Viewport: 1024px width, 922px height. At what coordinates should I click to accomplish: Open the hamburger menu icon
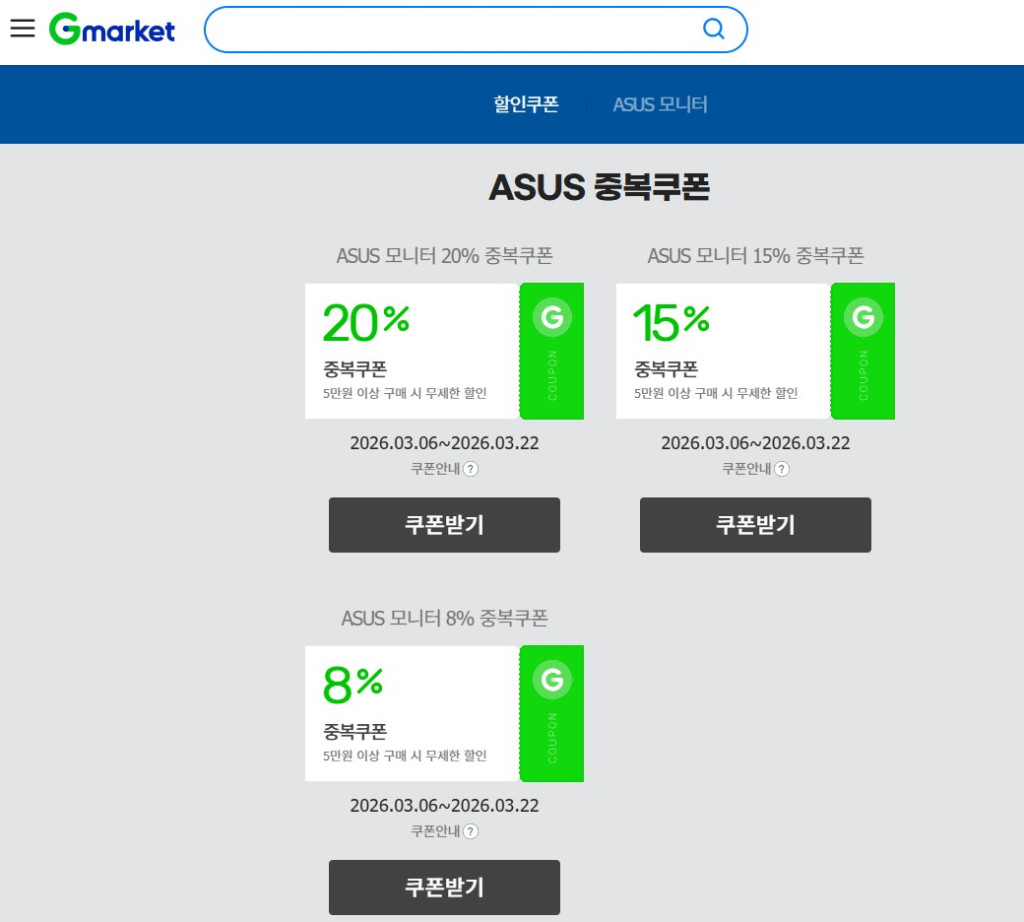[x=22, y=28]
